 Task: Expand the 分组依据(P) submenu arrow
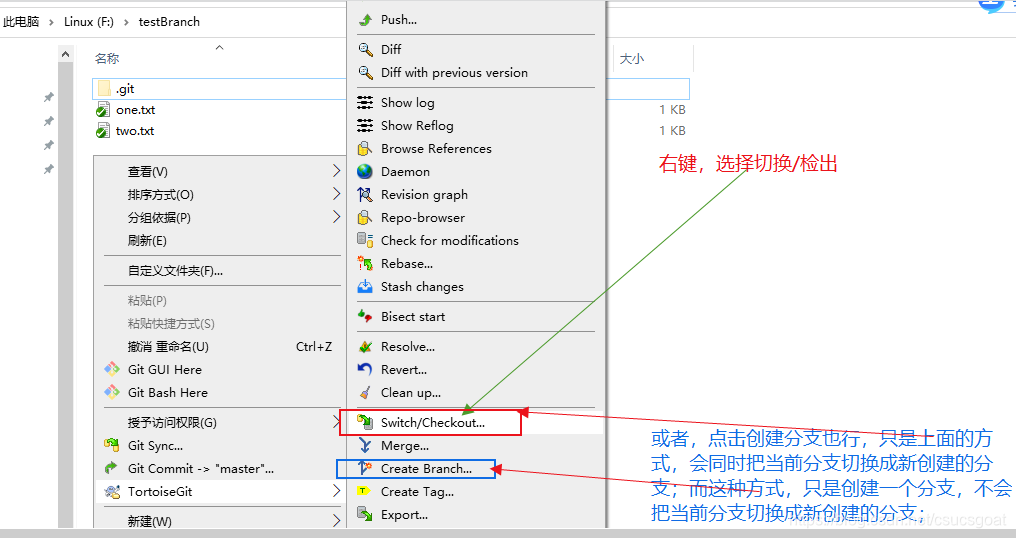336,217
